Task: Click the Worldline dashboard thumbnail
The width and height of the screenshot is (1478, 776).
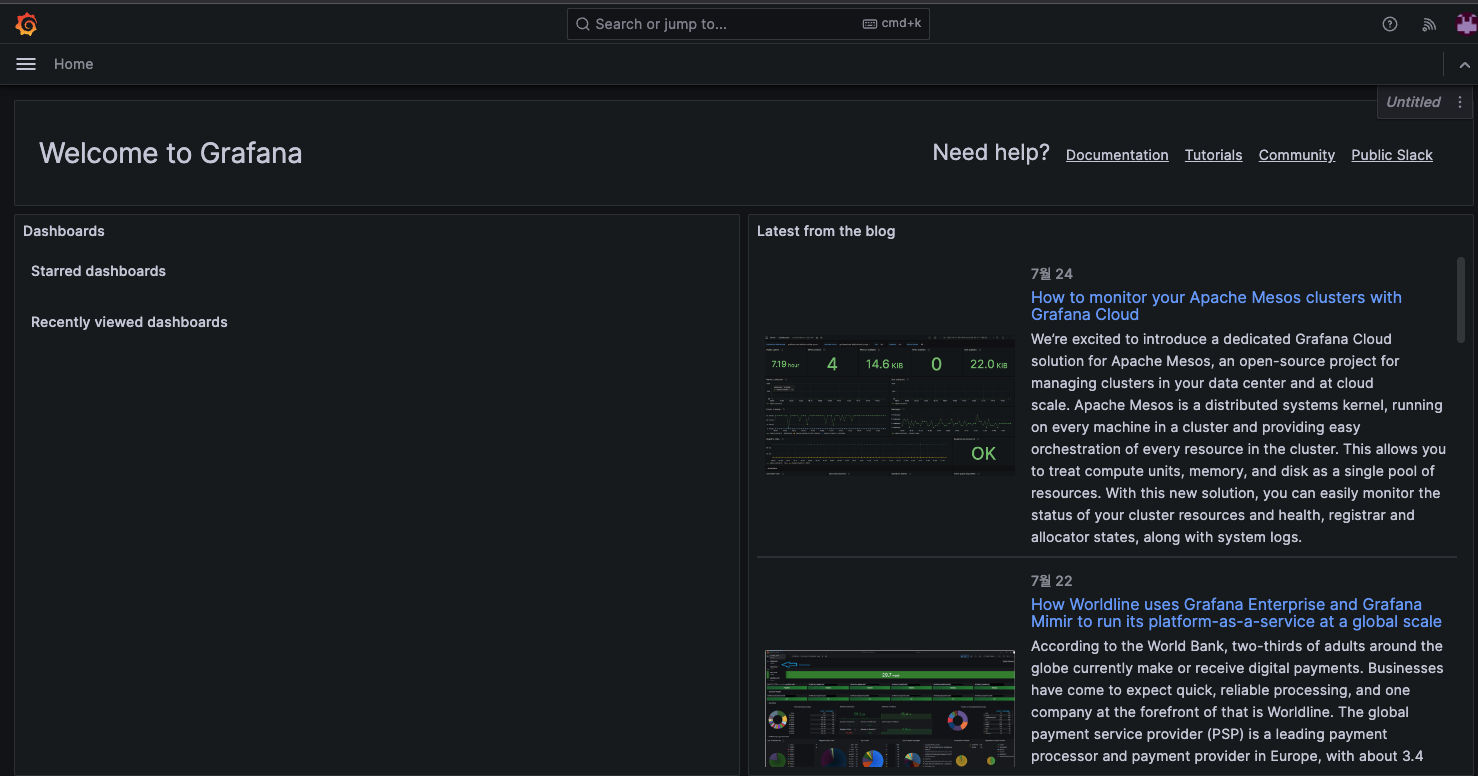Action: click(x=890, y=708)
